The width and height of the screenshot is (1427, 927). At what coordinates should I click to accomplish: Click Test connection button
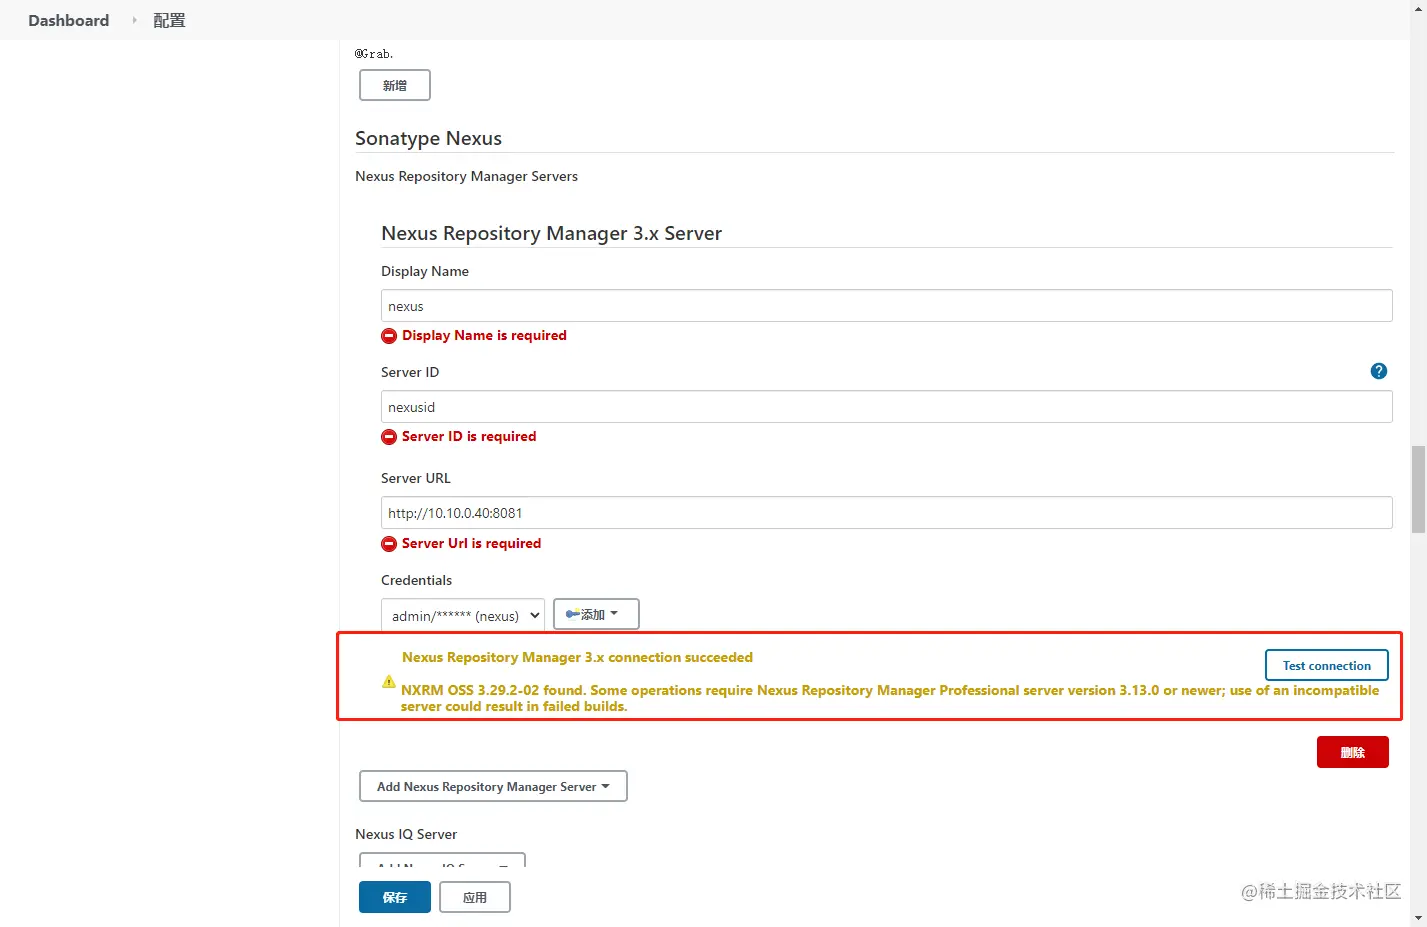click(x=1327, y=665)
